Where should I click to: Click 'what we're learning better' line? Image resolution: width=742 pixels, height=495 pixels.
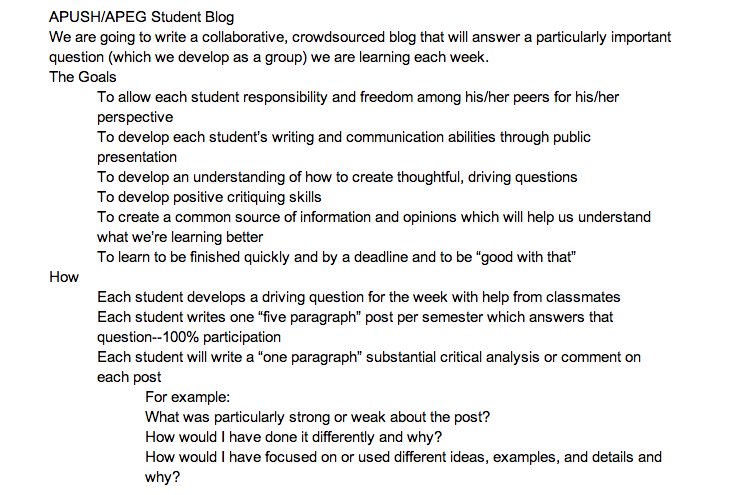[x=180, y=237]
